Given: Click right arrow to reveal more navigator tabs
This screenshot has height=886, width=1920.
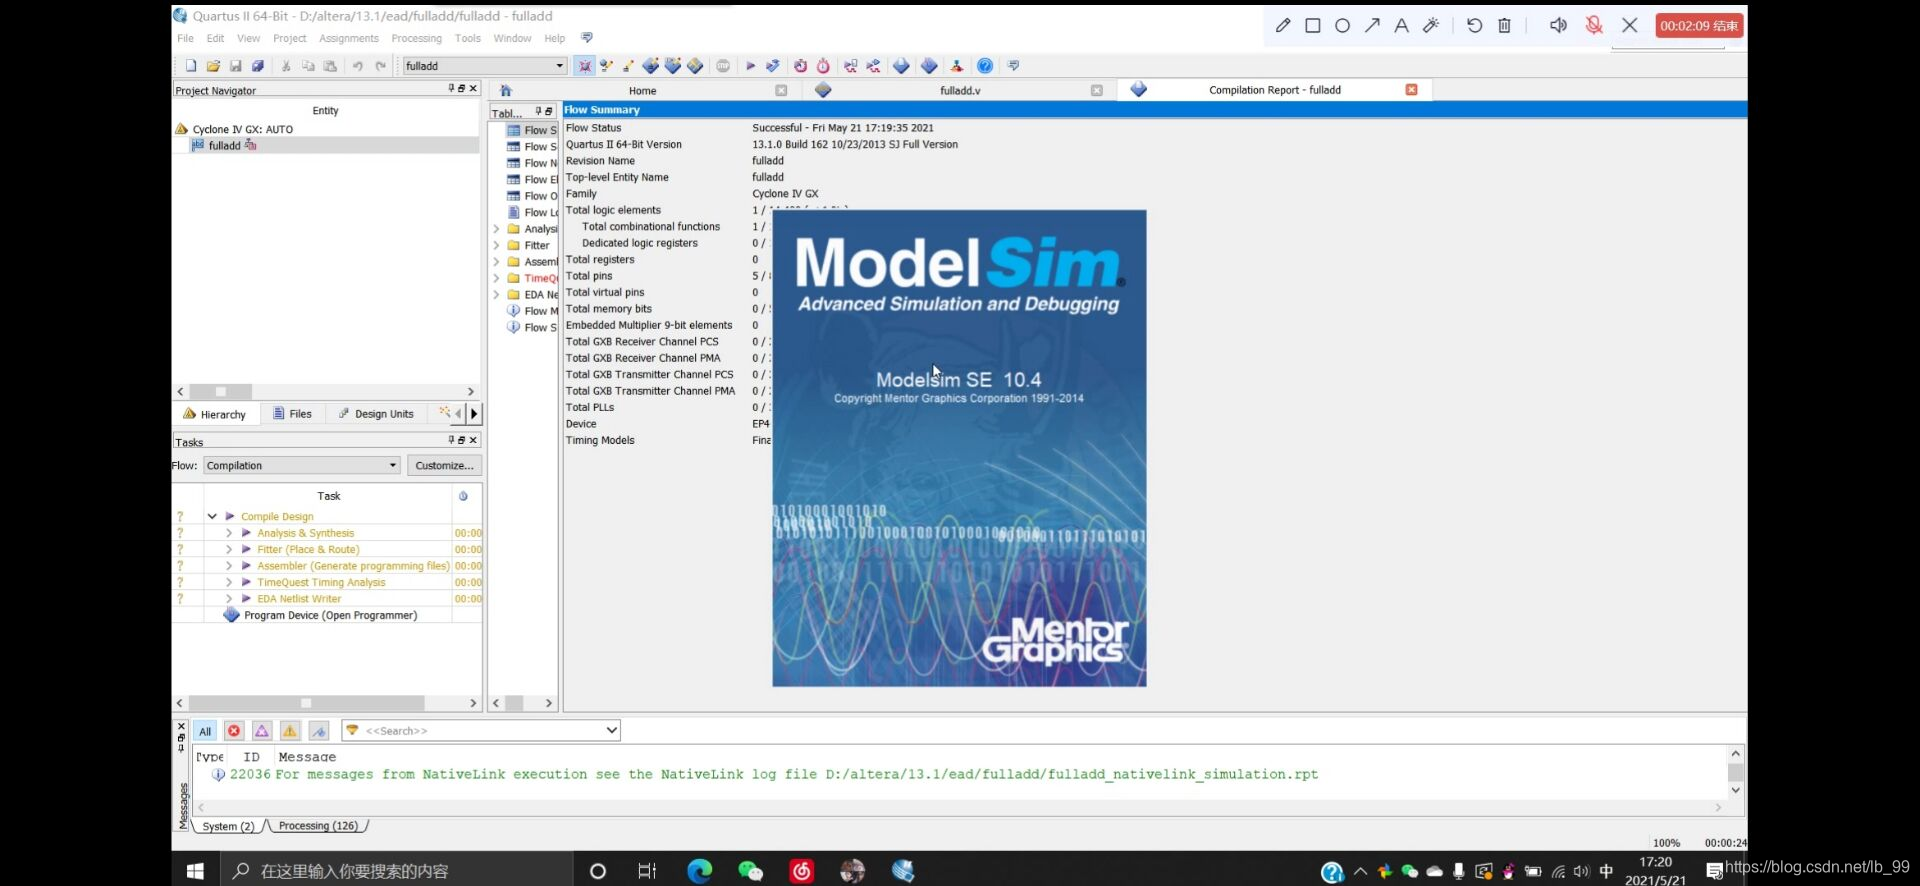Looking at the screenshot, I should [x=474, y=413].
